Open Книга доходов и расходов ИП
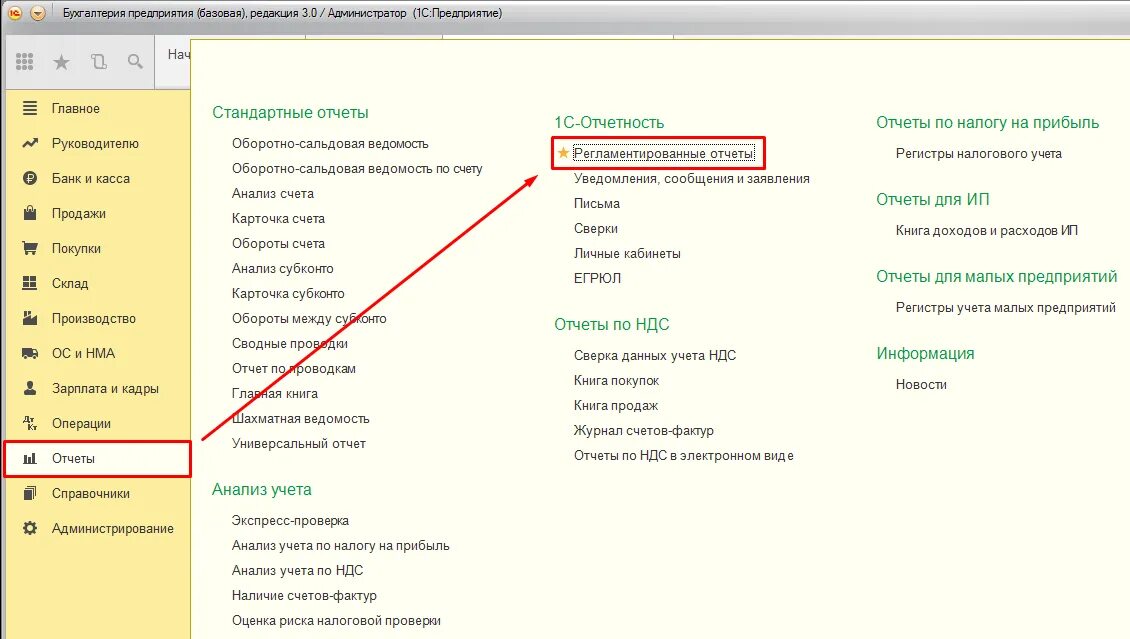Viewport: 1130px width, 639px height. point(987,231)
